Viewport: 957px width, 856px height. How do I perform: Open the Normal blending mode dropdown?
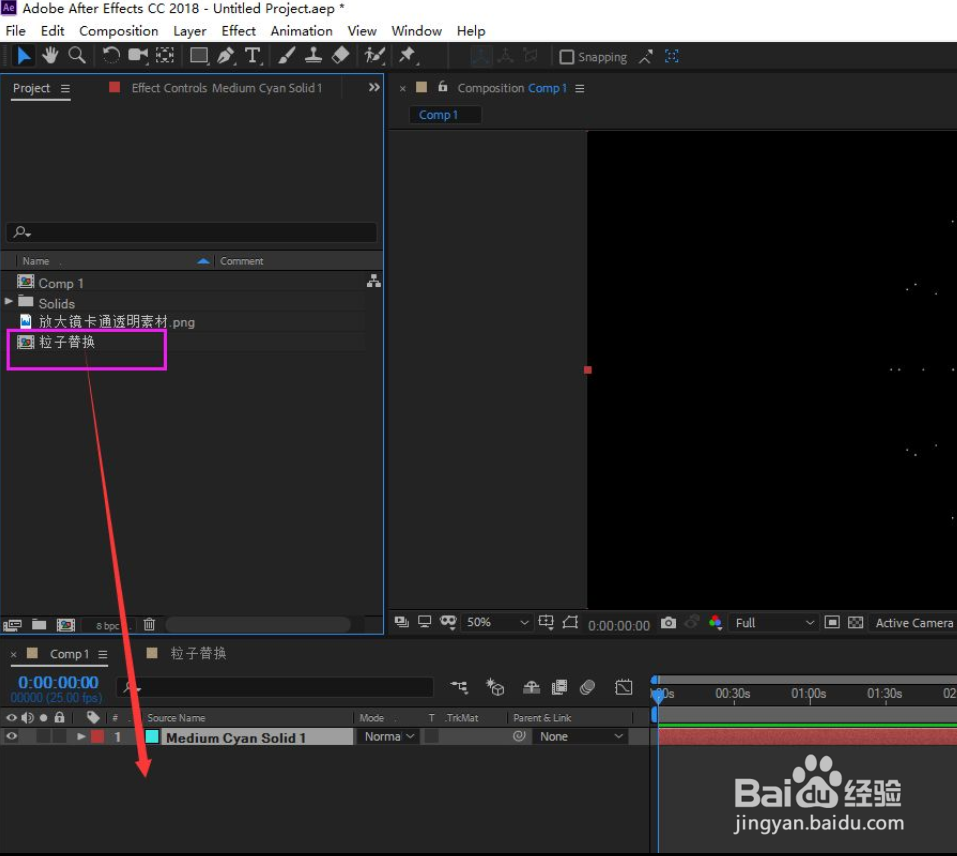[x=389, y=736]
